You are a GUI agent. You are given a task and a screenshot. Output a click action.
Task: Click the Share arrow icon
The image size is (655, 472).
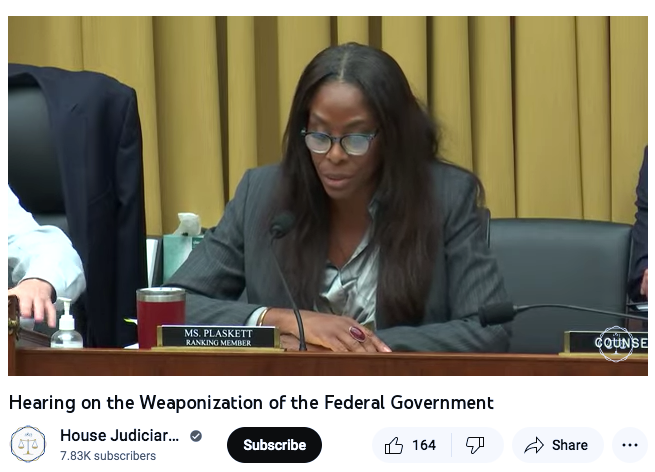tap(534, 445)
